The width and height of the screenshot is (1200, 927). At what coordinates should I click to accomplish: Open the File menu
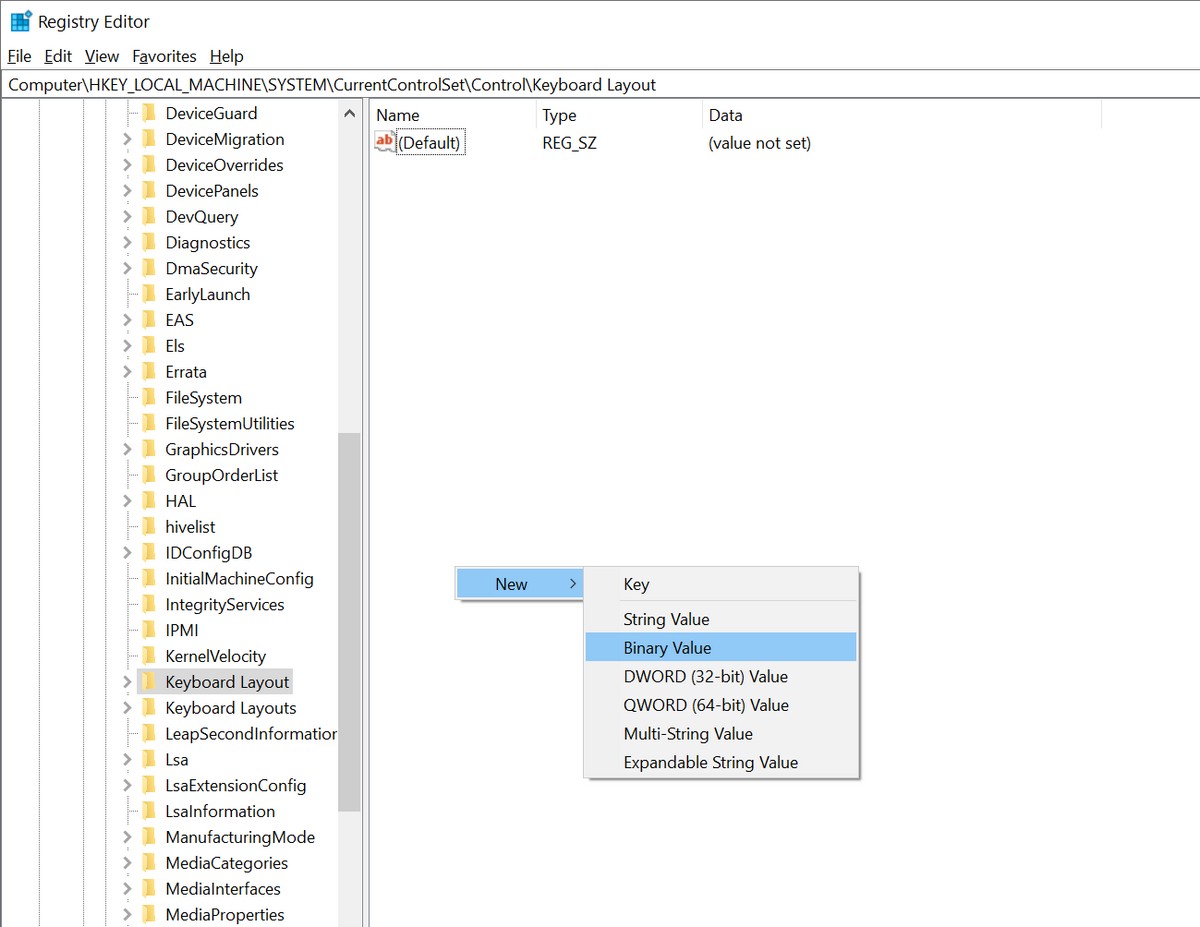(x=19, y=56)
